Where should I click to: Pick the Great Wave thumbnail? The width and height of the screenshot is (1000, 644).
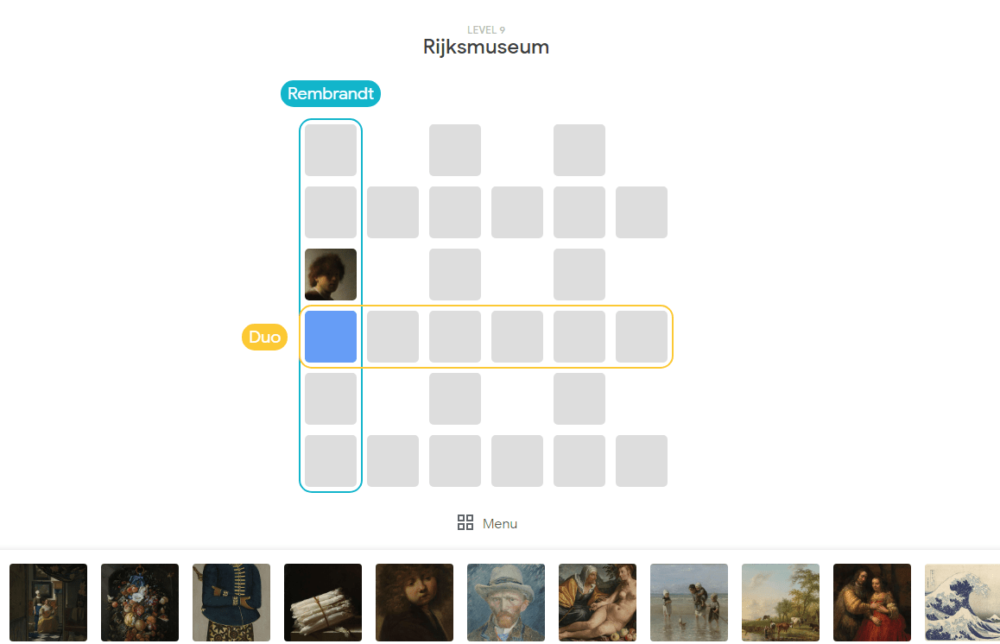click(x=962, y=602)
